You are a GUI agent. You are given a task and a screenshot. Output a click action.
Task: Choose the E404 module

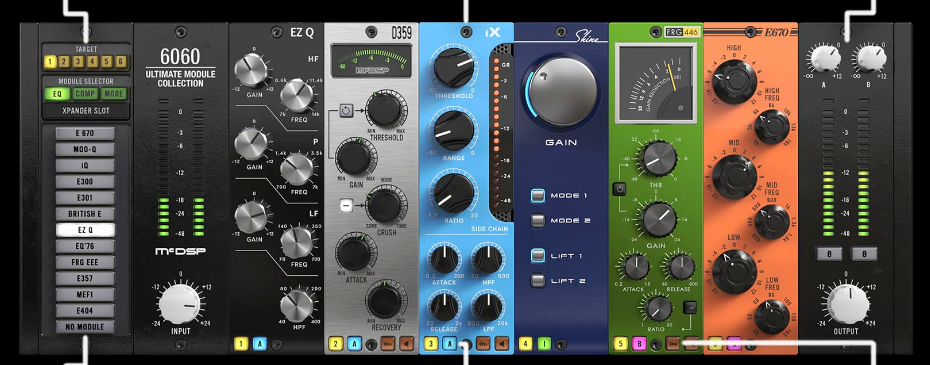coord(85,310)
